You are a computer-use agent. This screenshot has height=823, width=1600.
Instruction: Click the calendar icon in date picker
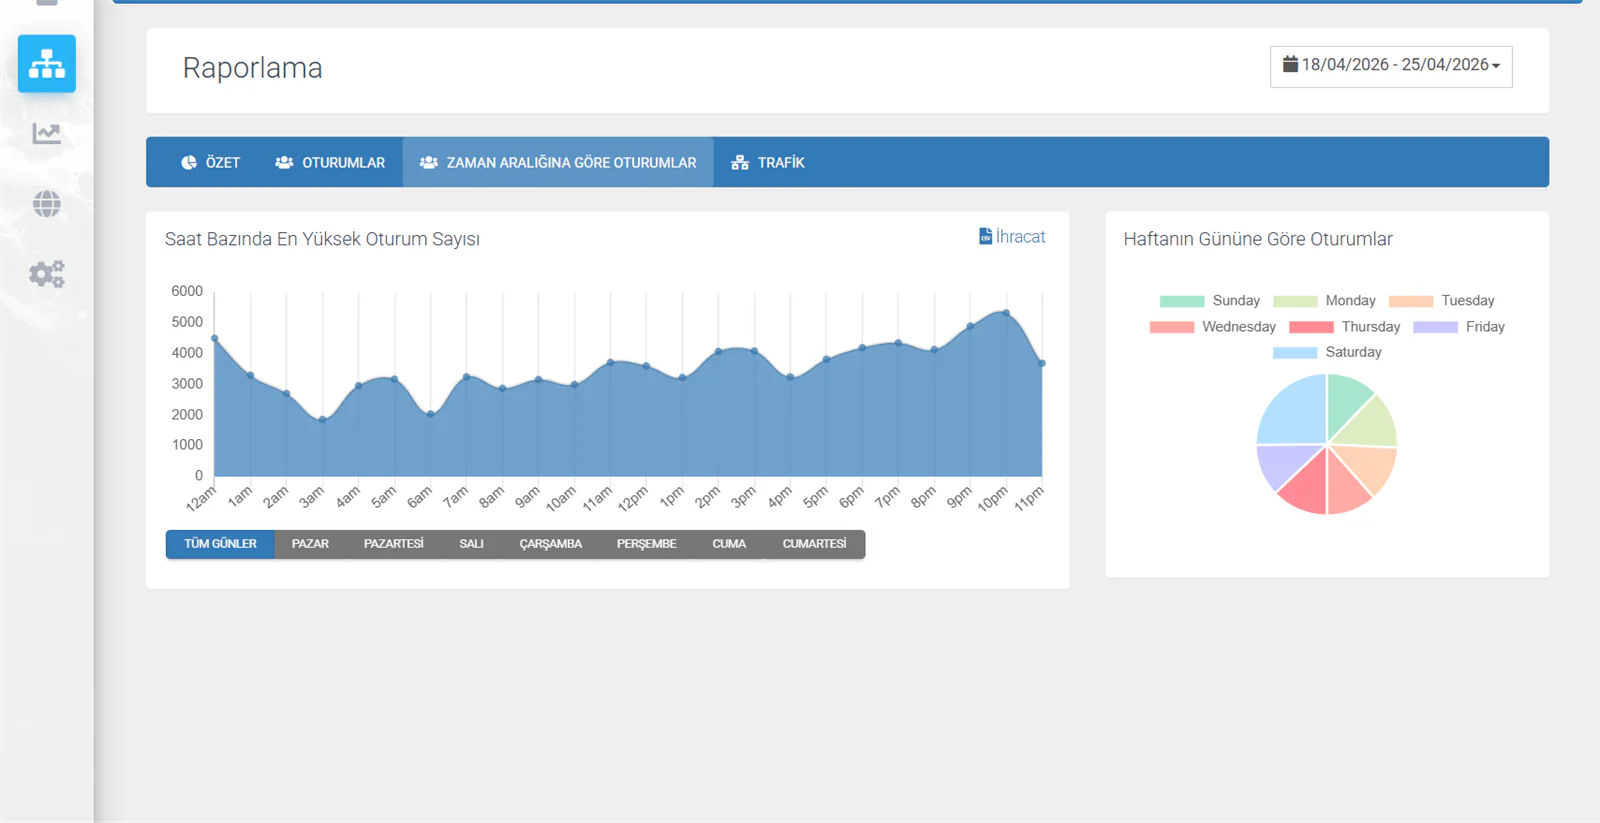1290,64
